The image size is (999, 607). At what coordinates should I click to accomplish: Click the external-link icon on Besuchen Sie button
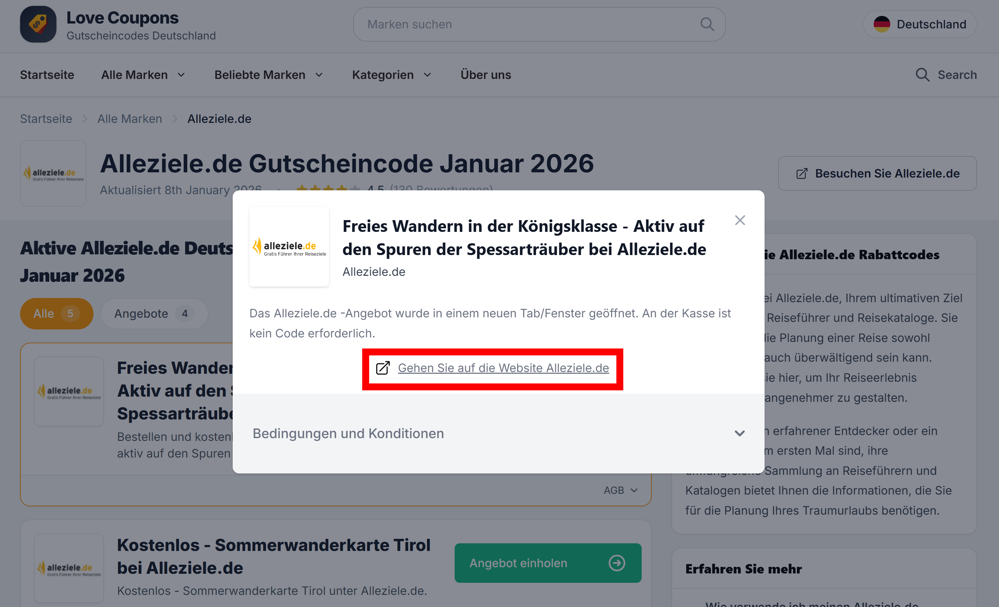tap(801, 174)
